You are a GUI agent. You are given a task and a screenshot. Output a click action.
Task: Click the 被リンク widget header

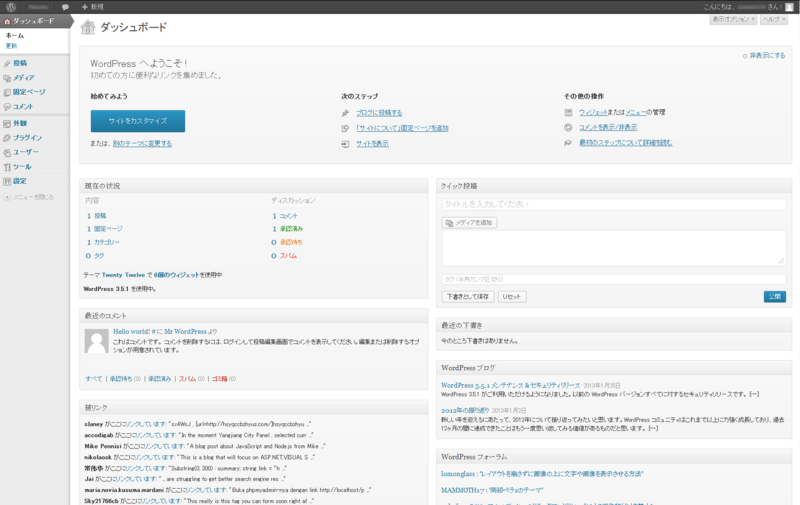[254, 408]
